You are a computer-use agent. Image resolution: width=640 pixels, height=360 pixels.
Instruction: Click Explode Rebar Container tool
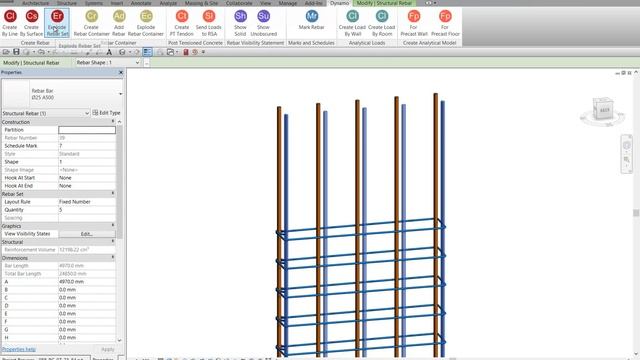(x=146, y=23)
